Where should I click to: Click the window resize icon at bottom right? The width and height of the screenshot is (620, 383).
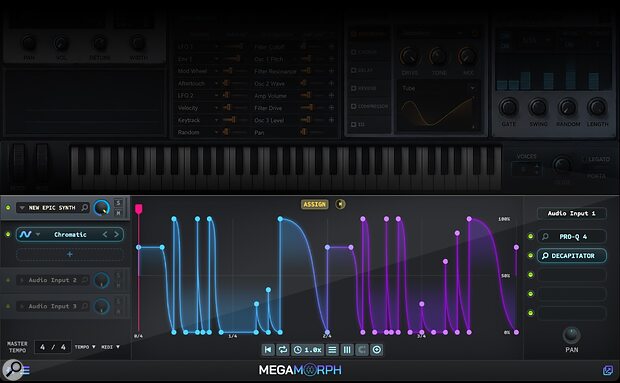tap(608, 370)
